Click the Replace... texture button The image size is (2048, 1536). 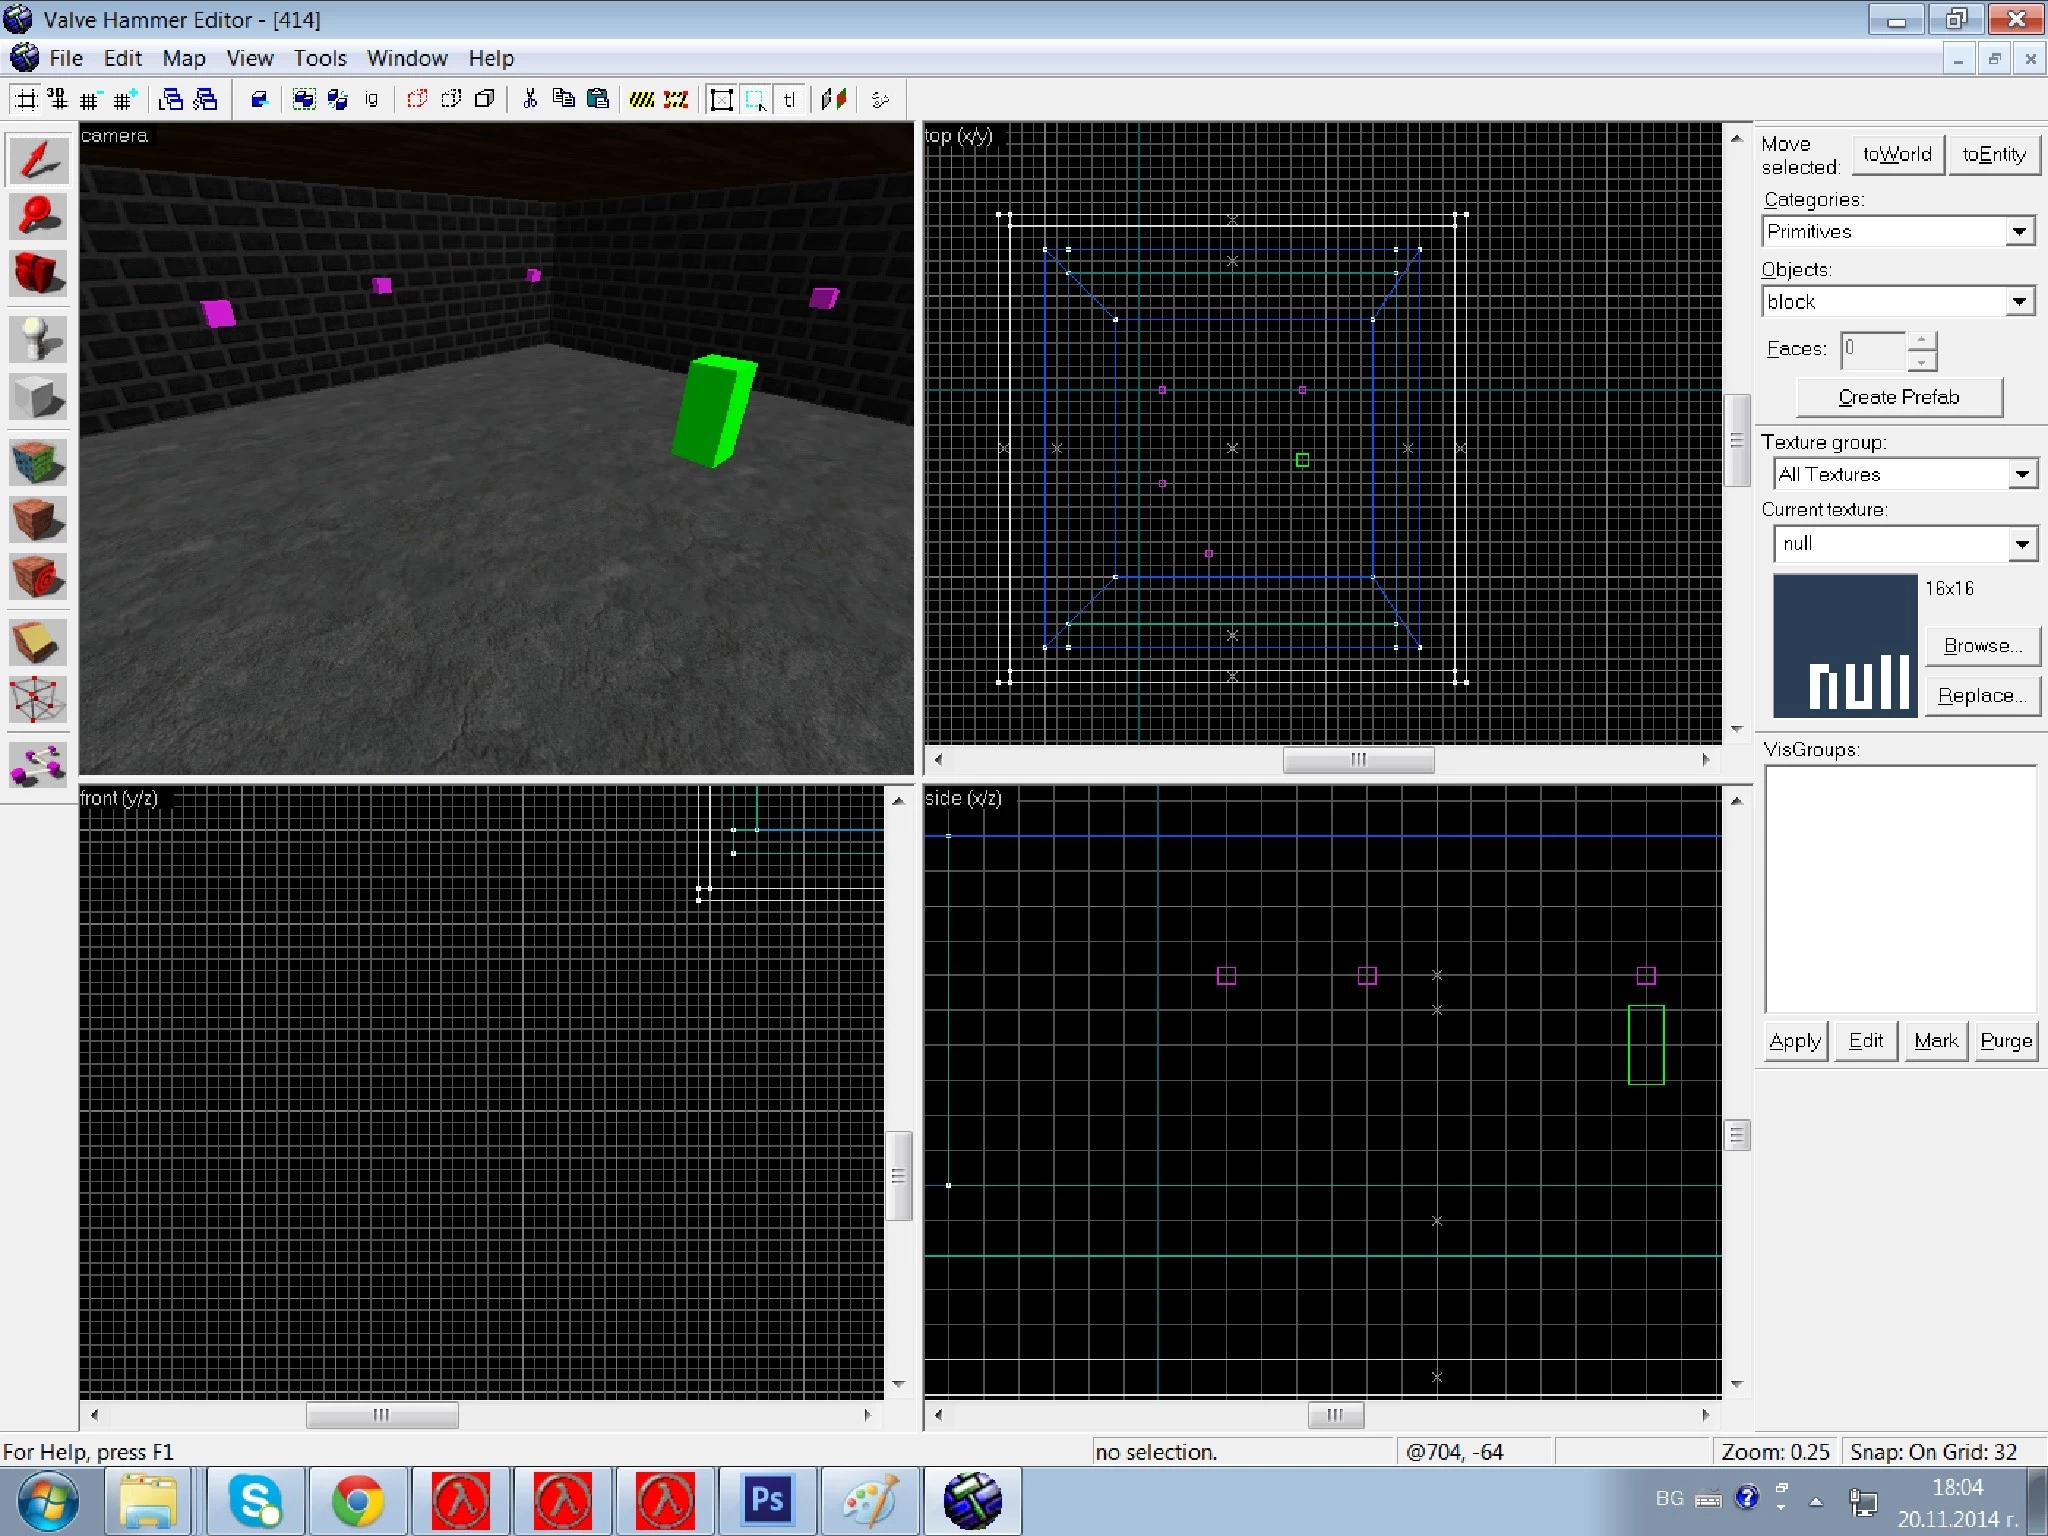(1983, 696)
